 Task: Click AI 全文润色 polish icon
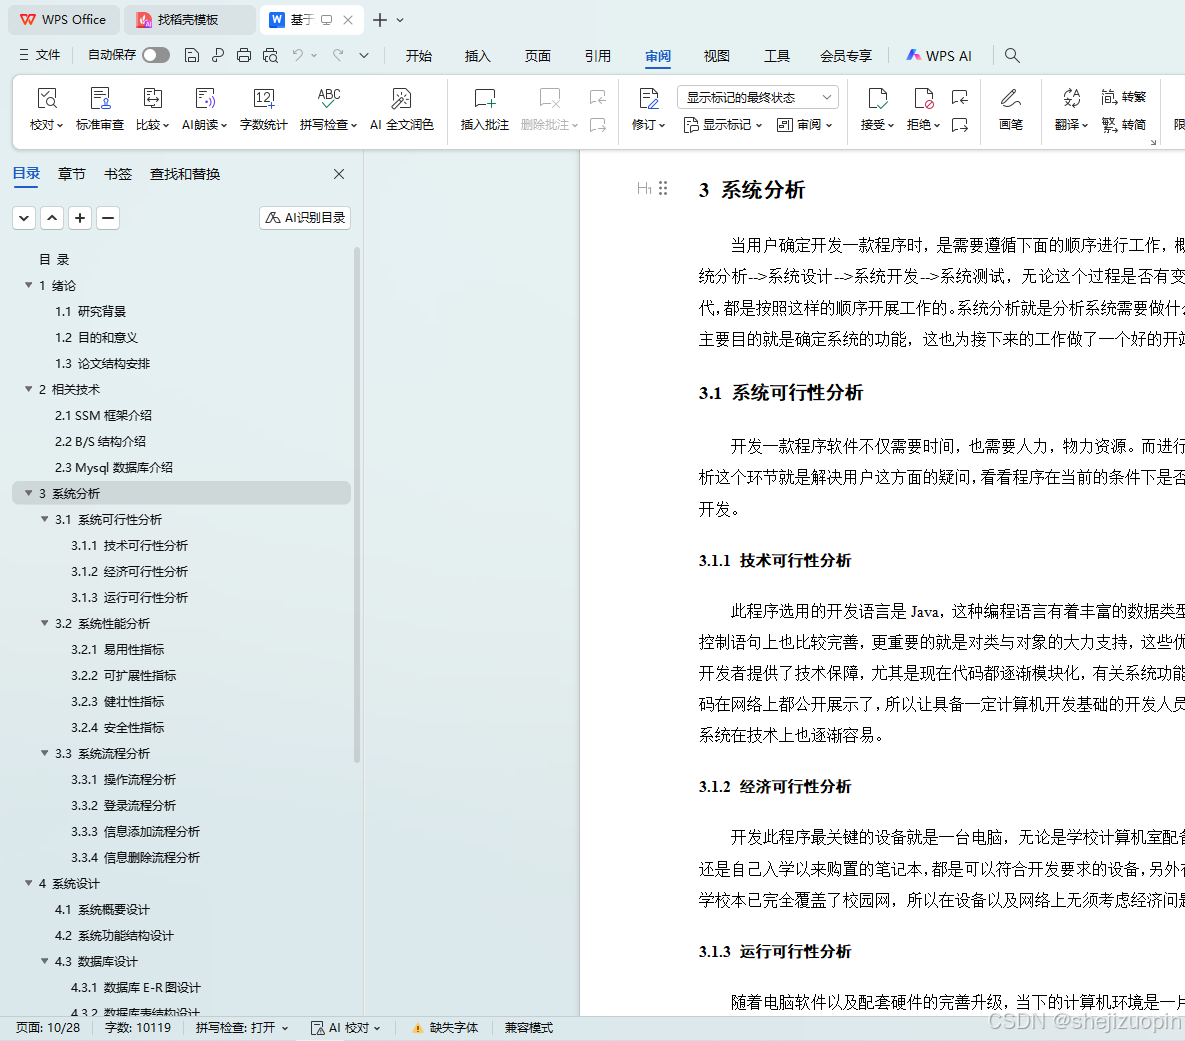pos(401,98)
